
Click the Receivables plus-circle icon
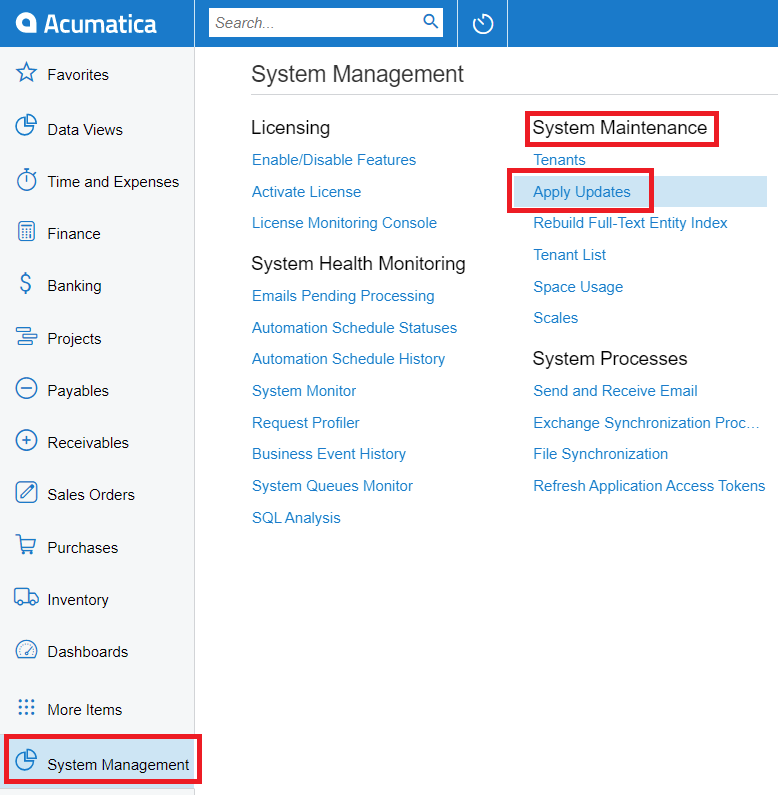tap(26, 440)
